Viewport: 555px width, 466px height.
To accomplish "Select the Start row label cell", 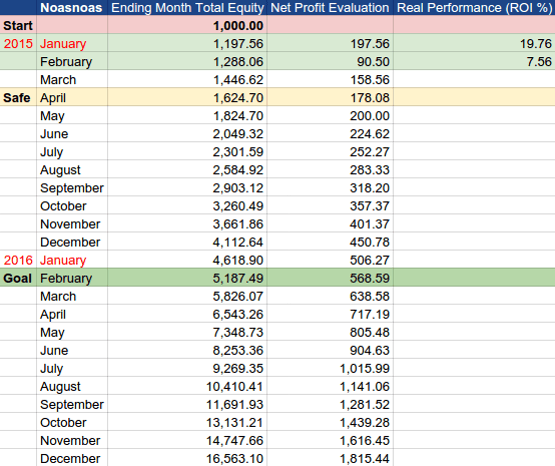I will click(x=18, y=25).
